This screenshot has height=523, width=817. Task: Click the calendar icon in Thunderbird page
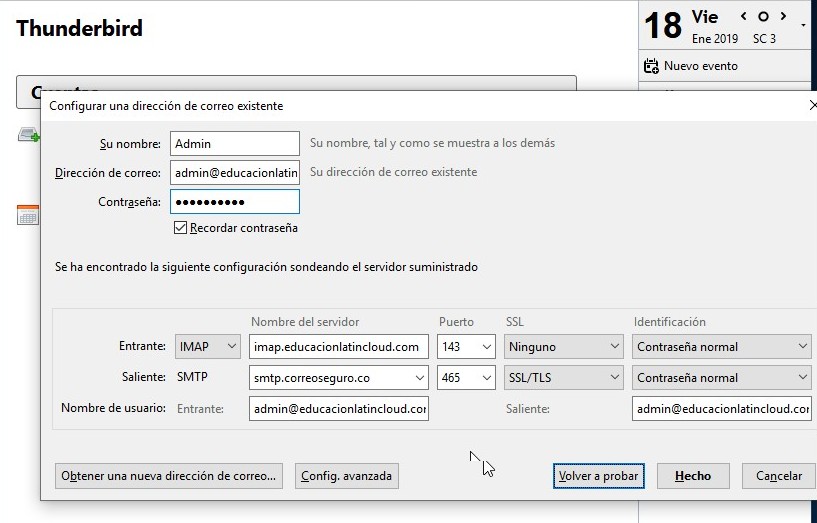coord(28,215)
